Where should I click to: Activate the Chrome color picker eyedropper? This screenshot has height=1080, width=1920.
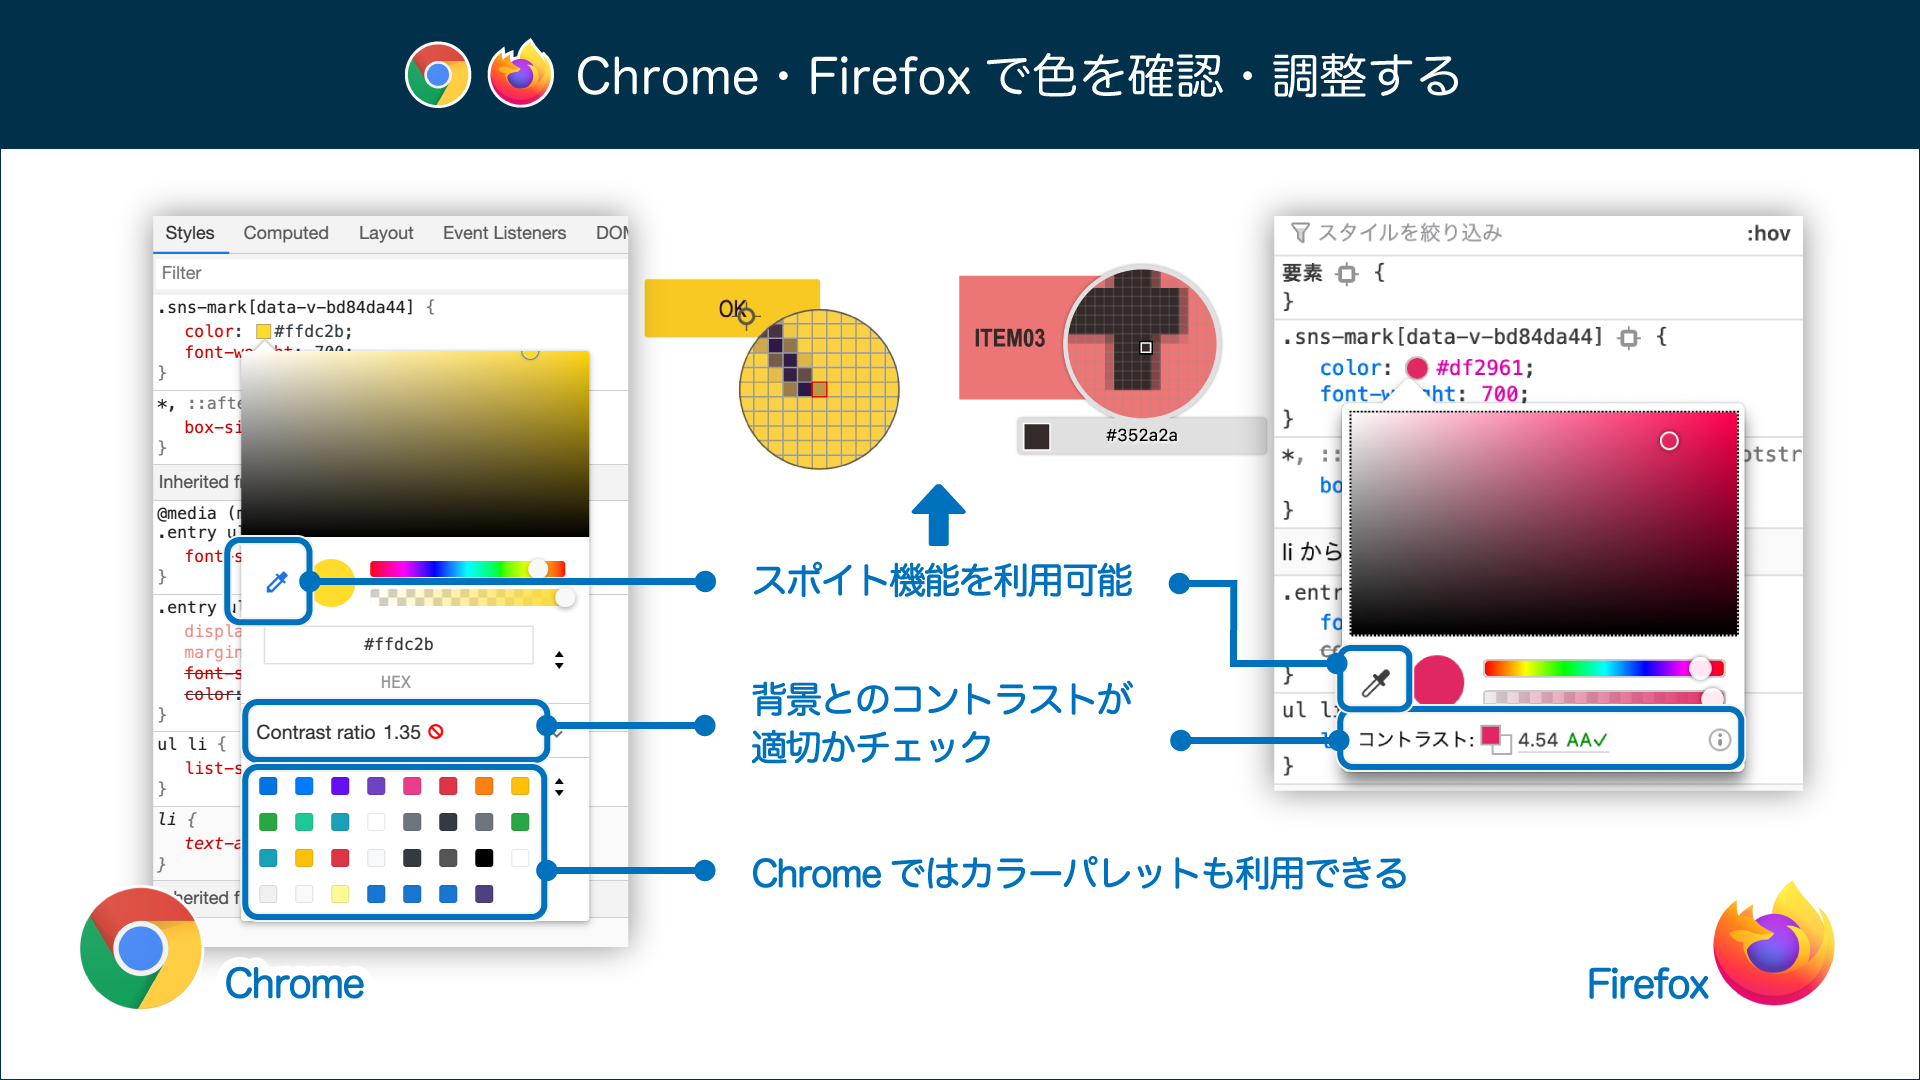(x=277, y=582)
